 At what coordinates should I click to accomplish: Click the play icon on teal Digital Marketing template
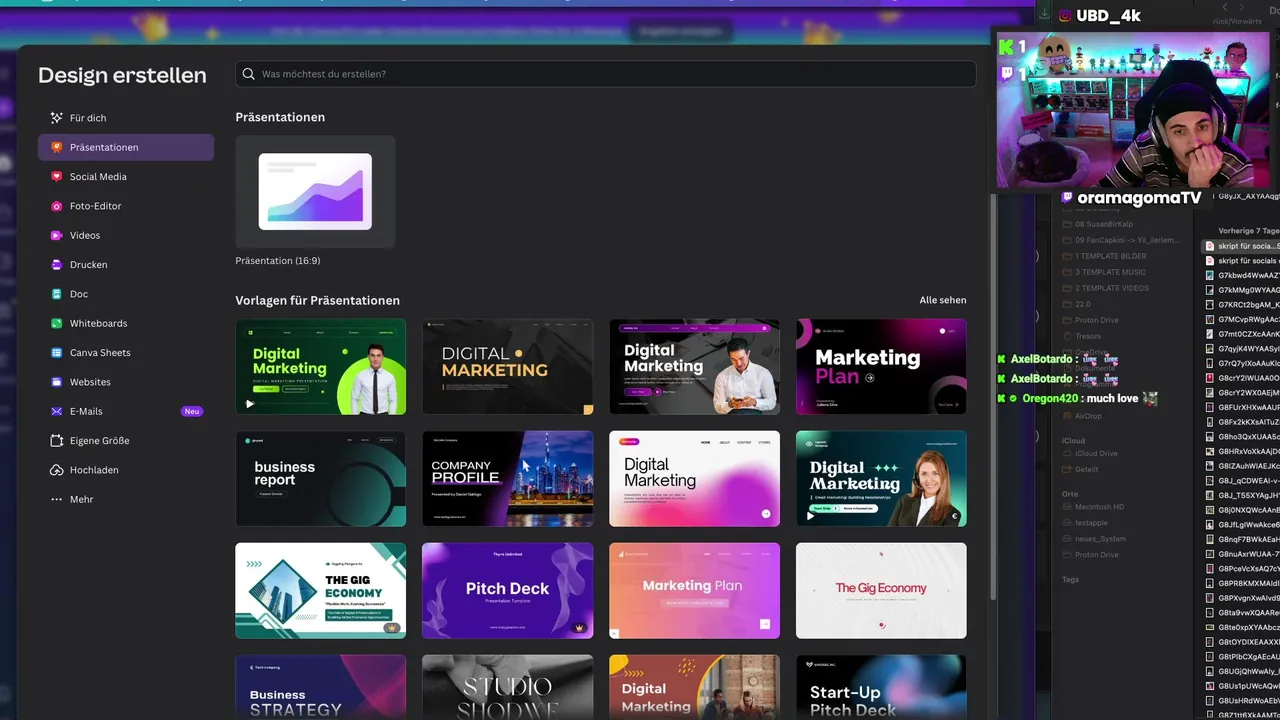point(810,516)
